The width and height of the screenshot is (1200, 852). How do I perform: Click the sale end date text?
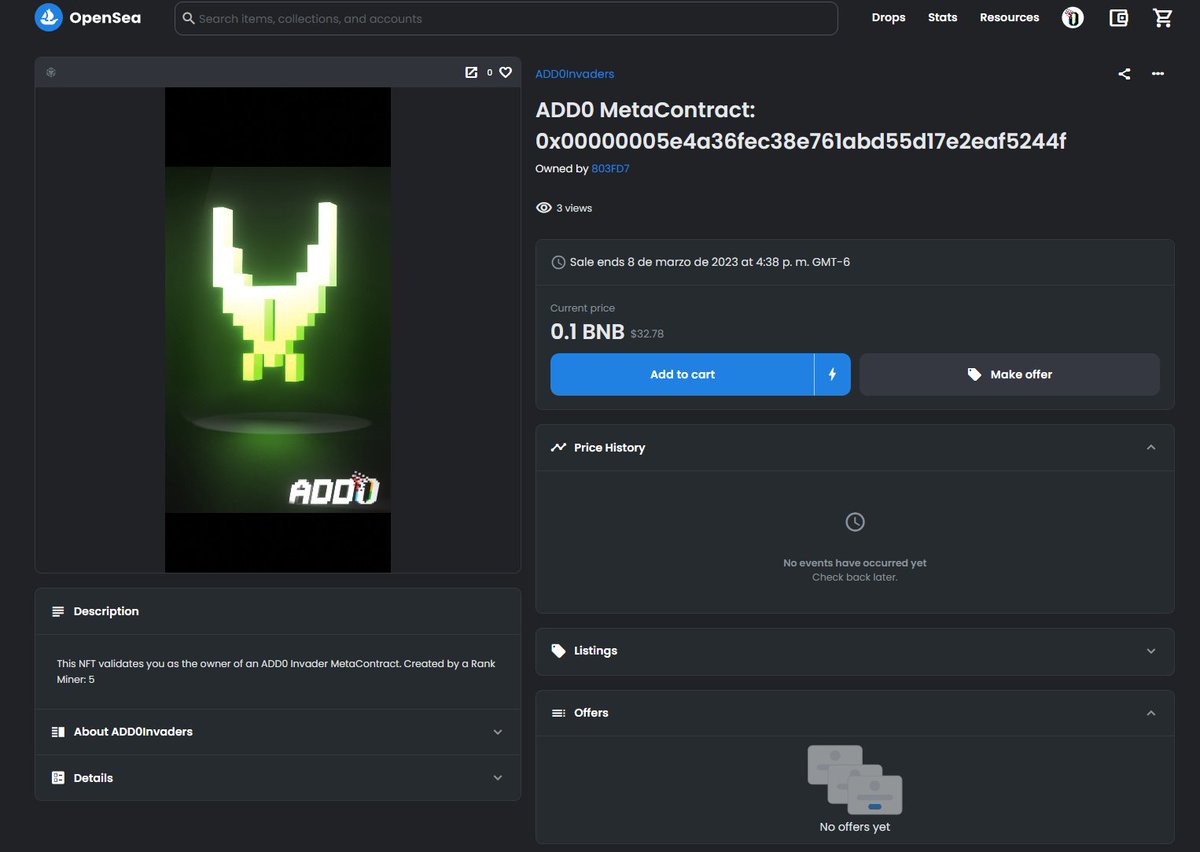[710, 262]
